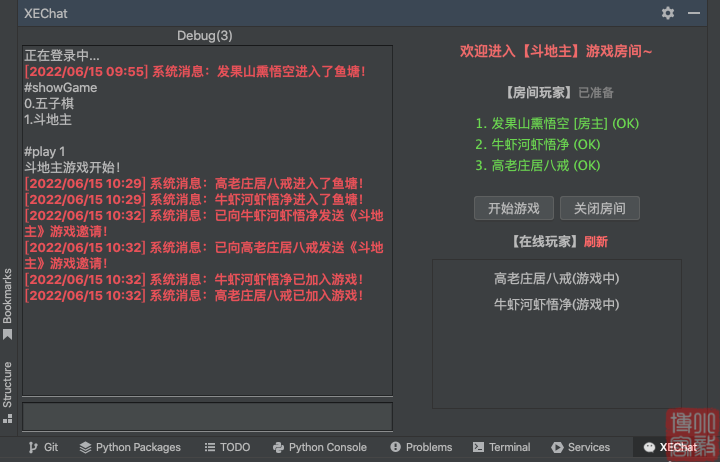The width and height of the screenshot is (720, 462).
Task: Click the chat message input field
Action: coord(208,417)
